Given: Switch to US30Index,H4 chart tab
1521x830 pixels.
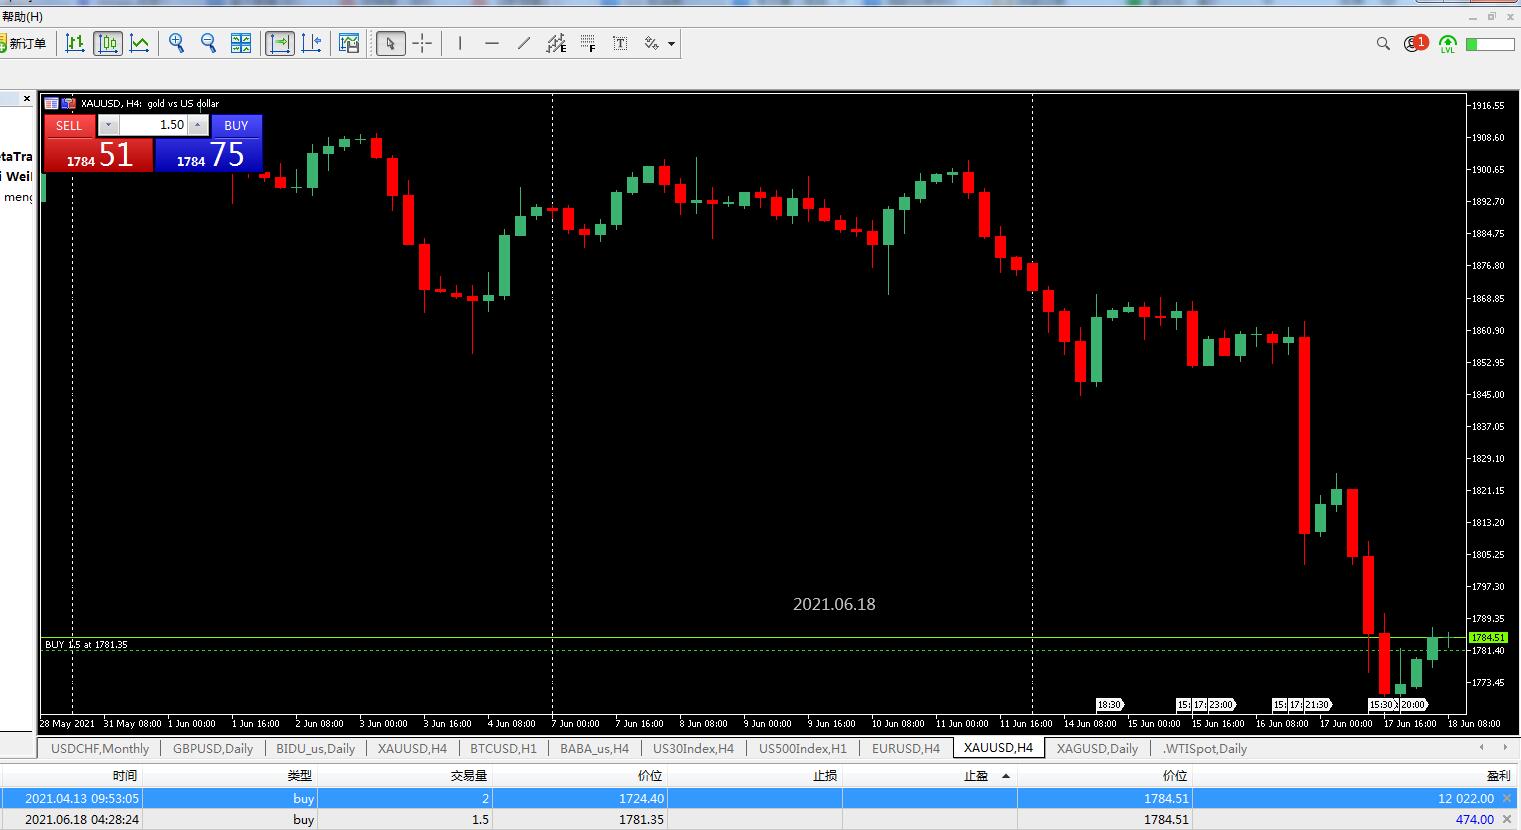Looking at the screenshot, I should tap(693, 748).
